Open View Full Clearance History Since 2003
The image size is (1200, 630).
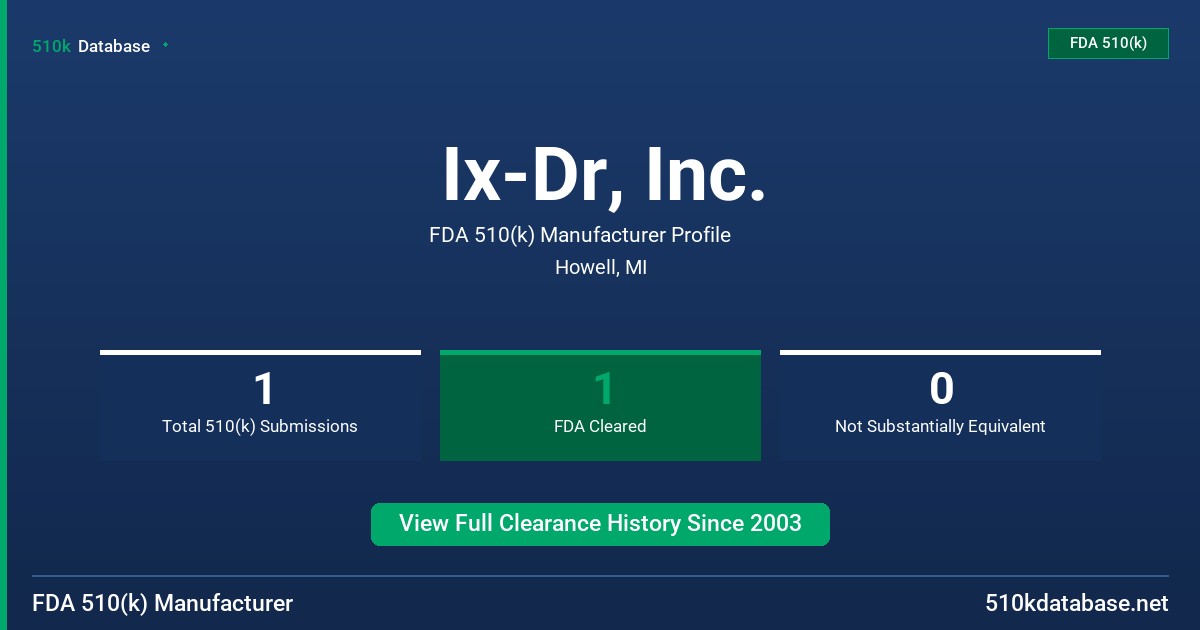pos(600,524)
